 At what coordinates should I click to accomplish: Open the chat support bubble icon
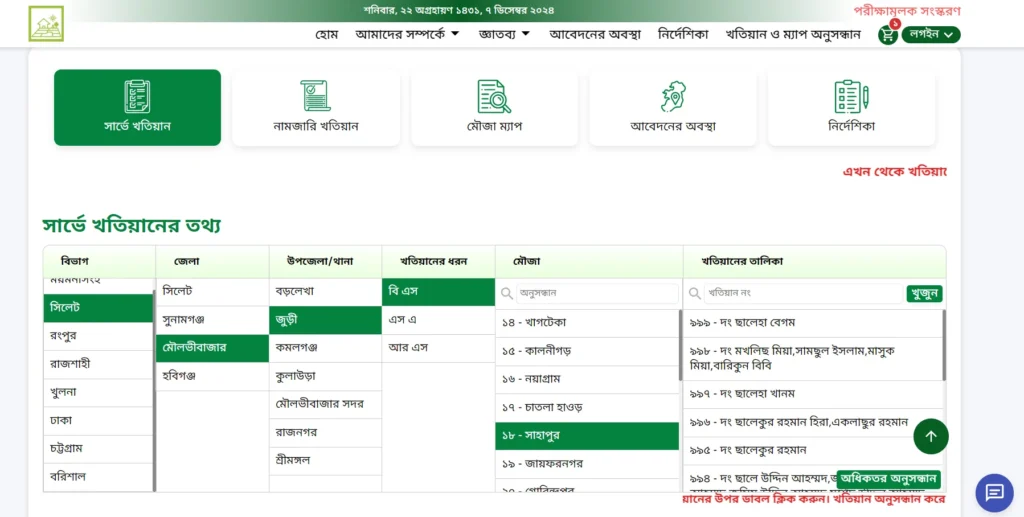(994, 492)
